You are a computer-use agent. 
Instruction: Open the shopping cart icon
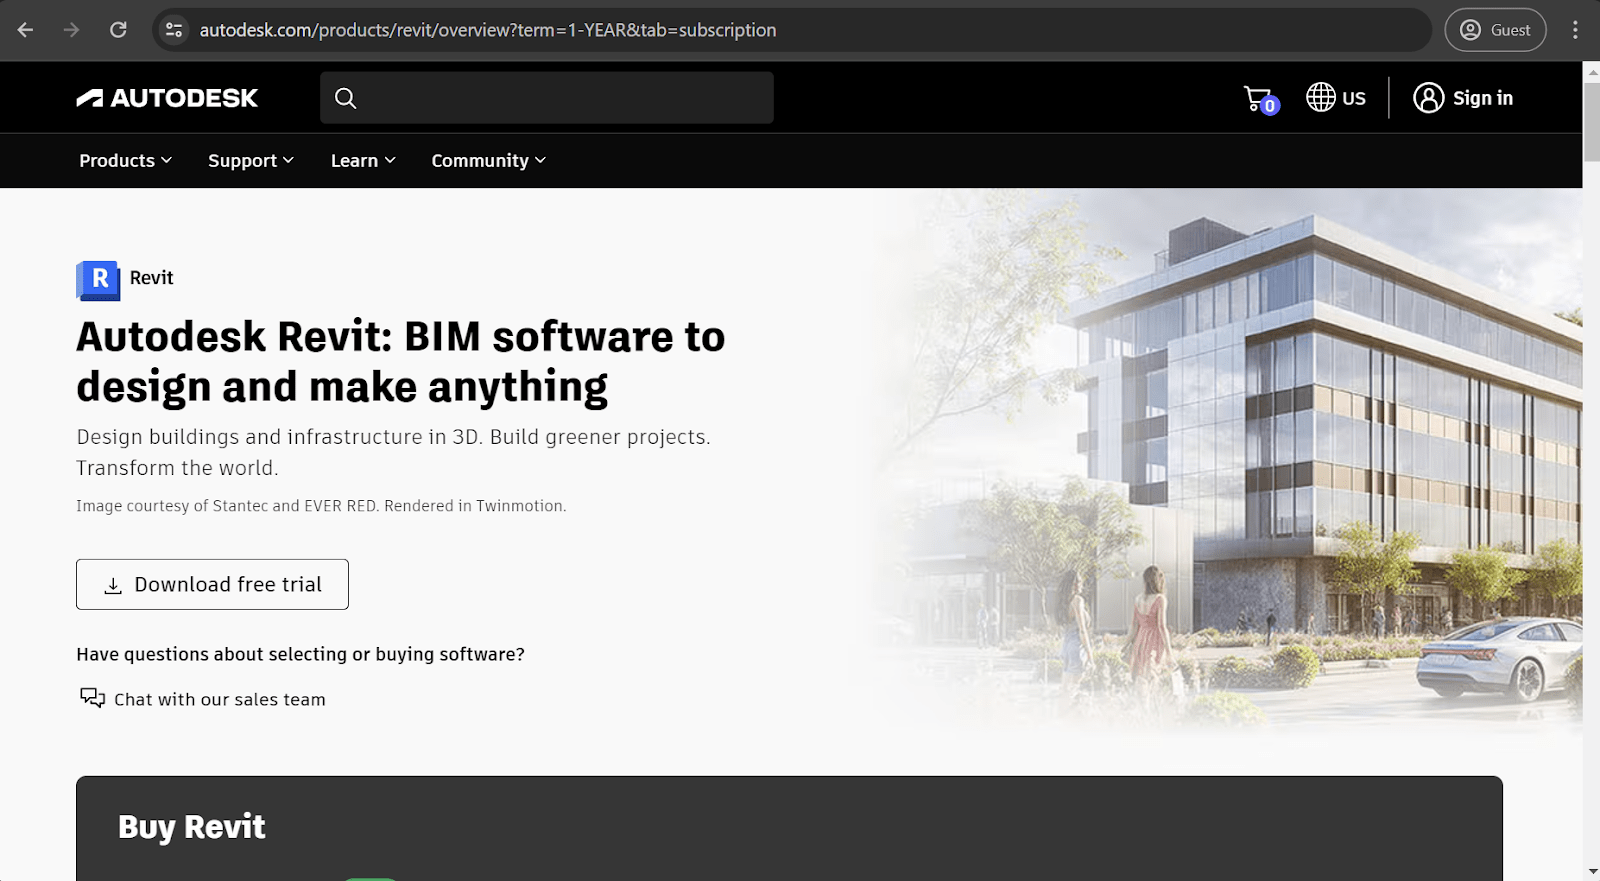pos(1261,99)
